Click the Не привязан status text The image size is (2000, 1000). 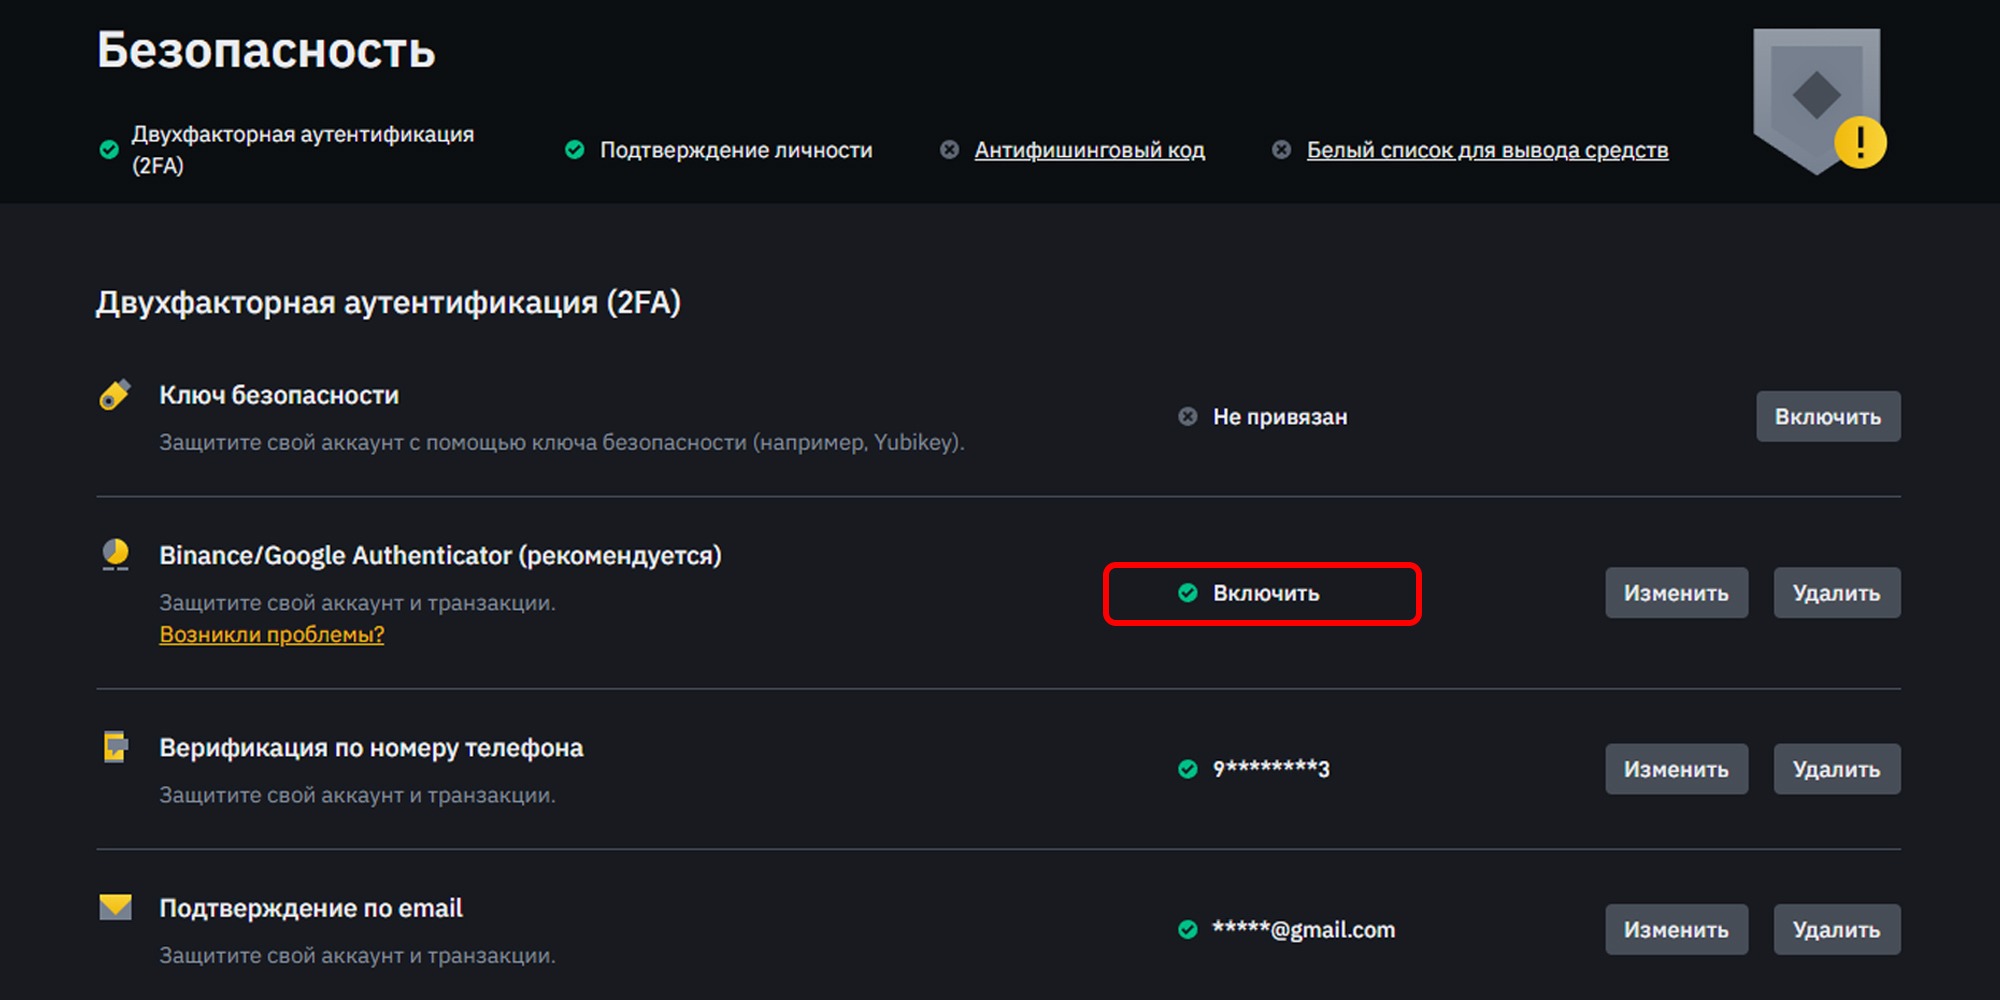pyautogui.click(x=1280, y=417)
